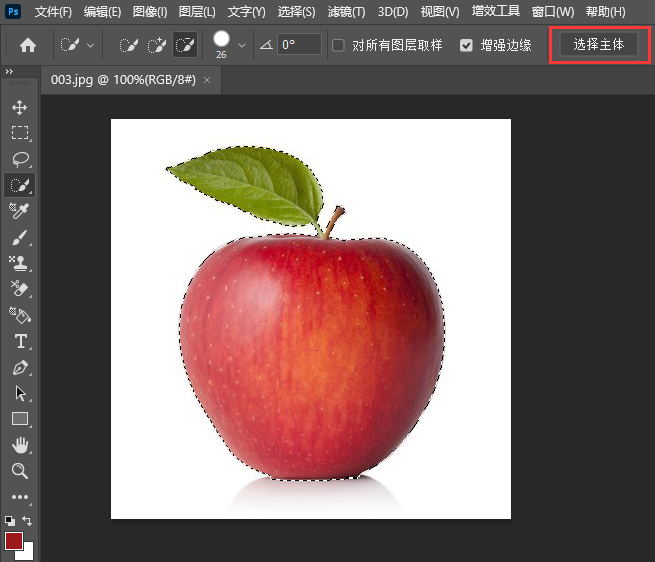Image resolution: width=655 pixels, height=562 pixels.
Task: Select the Hand tool
Action: tap(20, 445)
